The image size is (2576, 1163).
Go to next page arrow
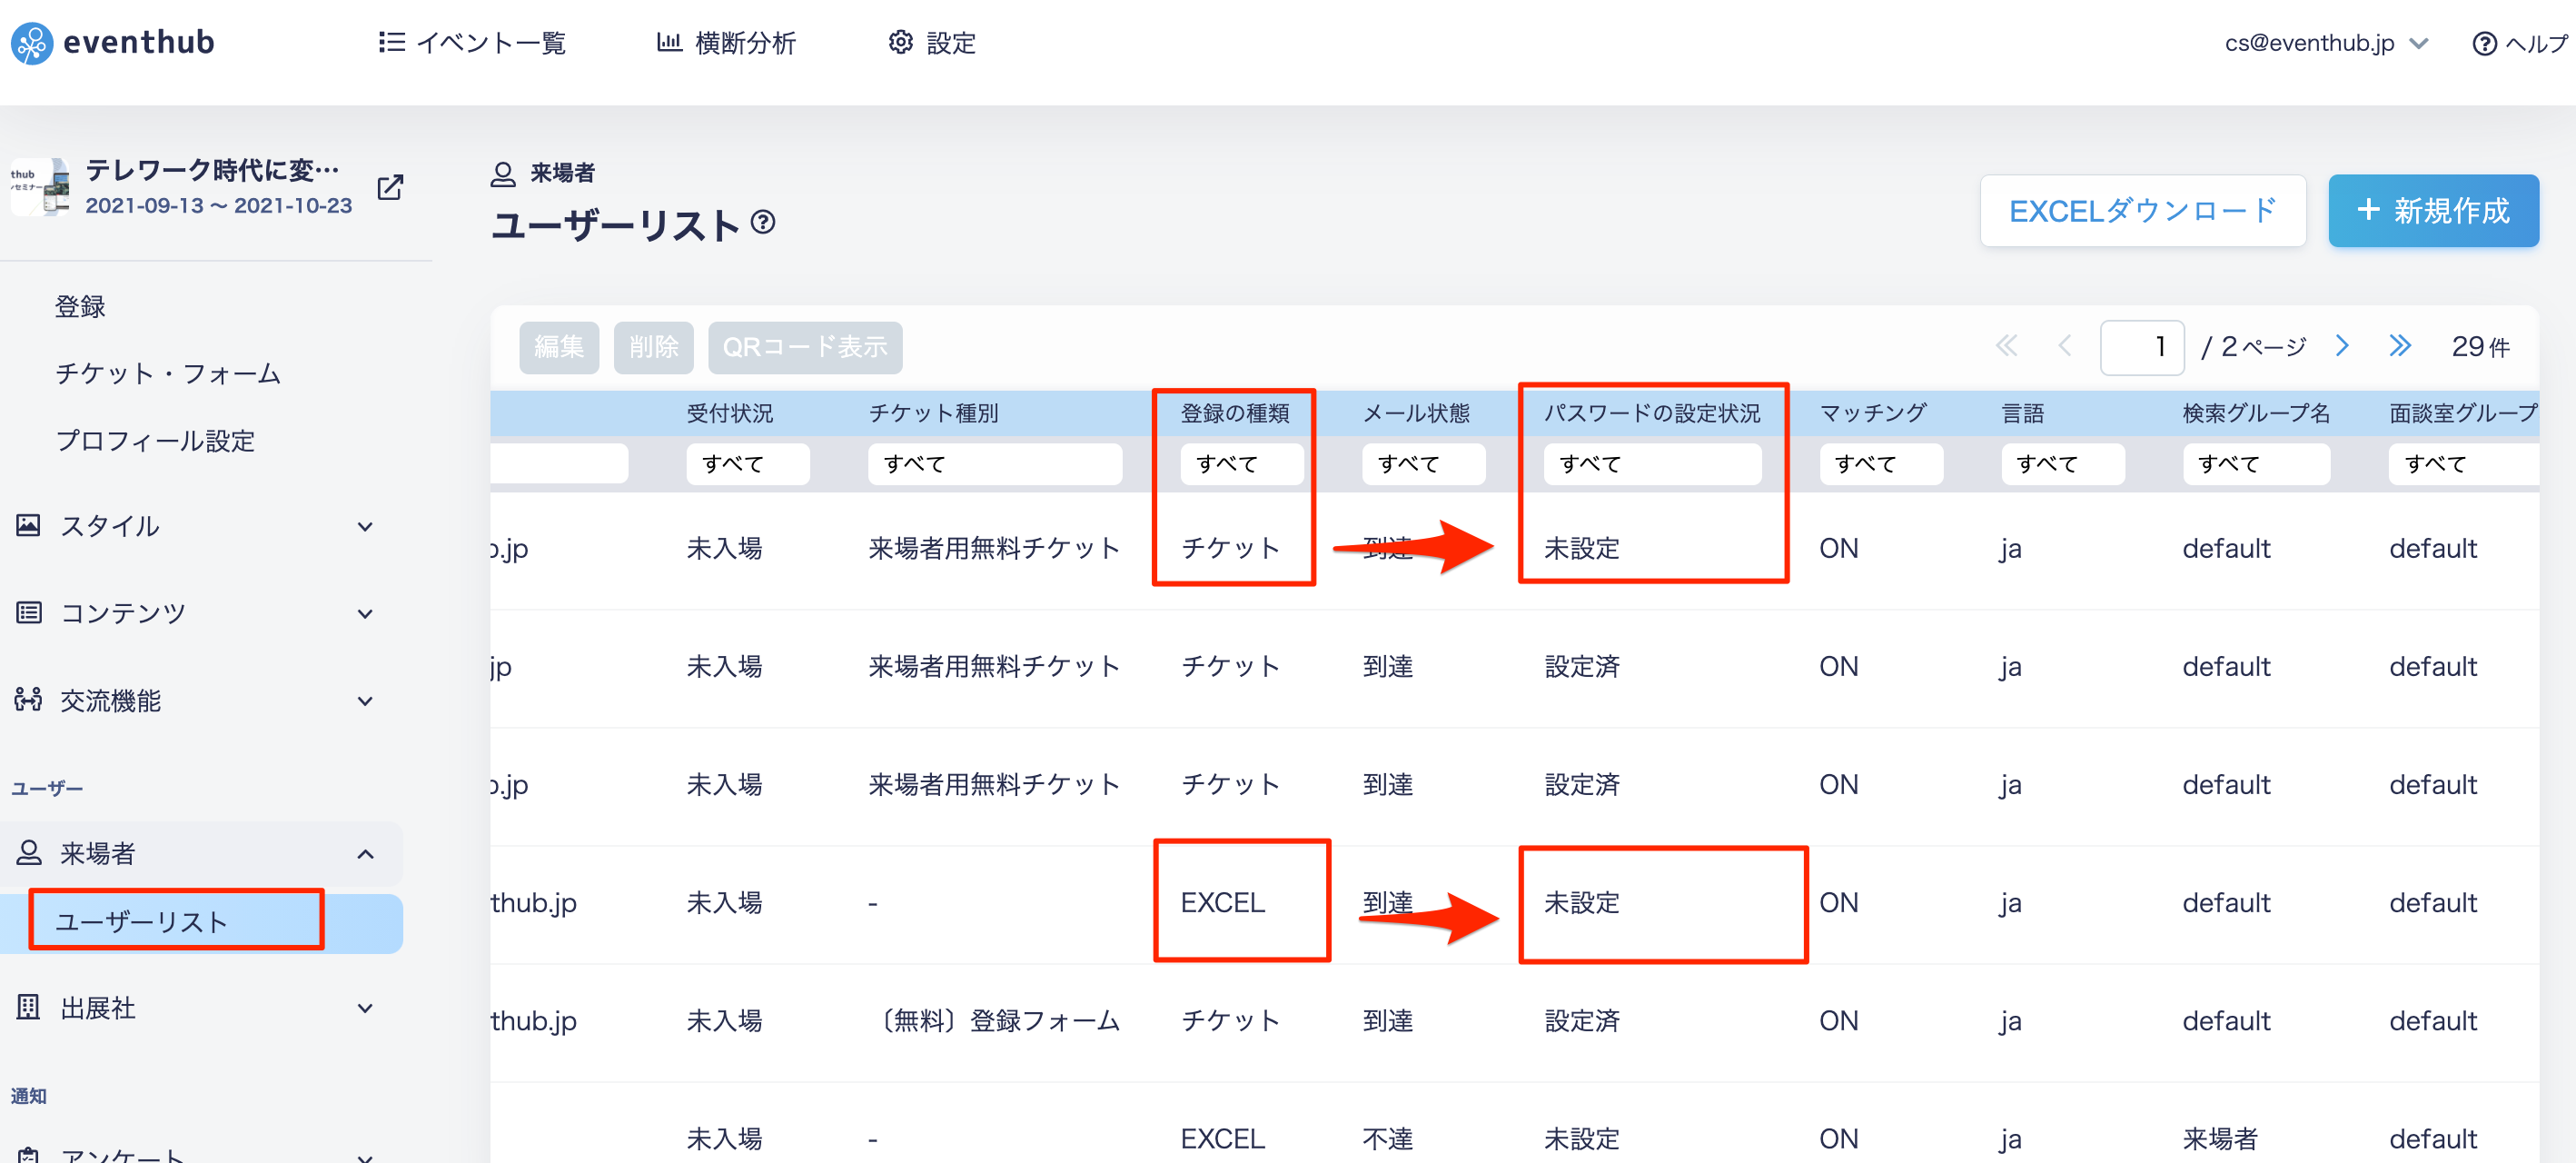click(x=2342, y=346)
